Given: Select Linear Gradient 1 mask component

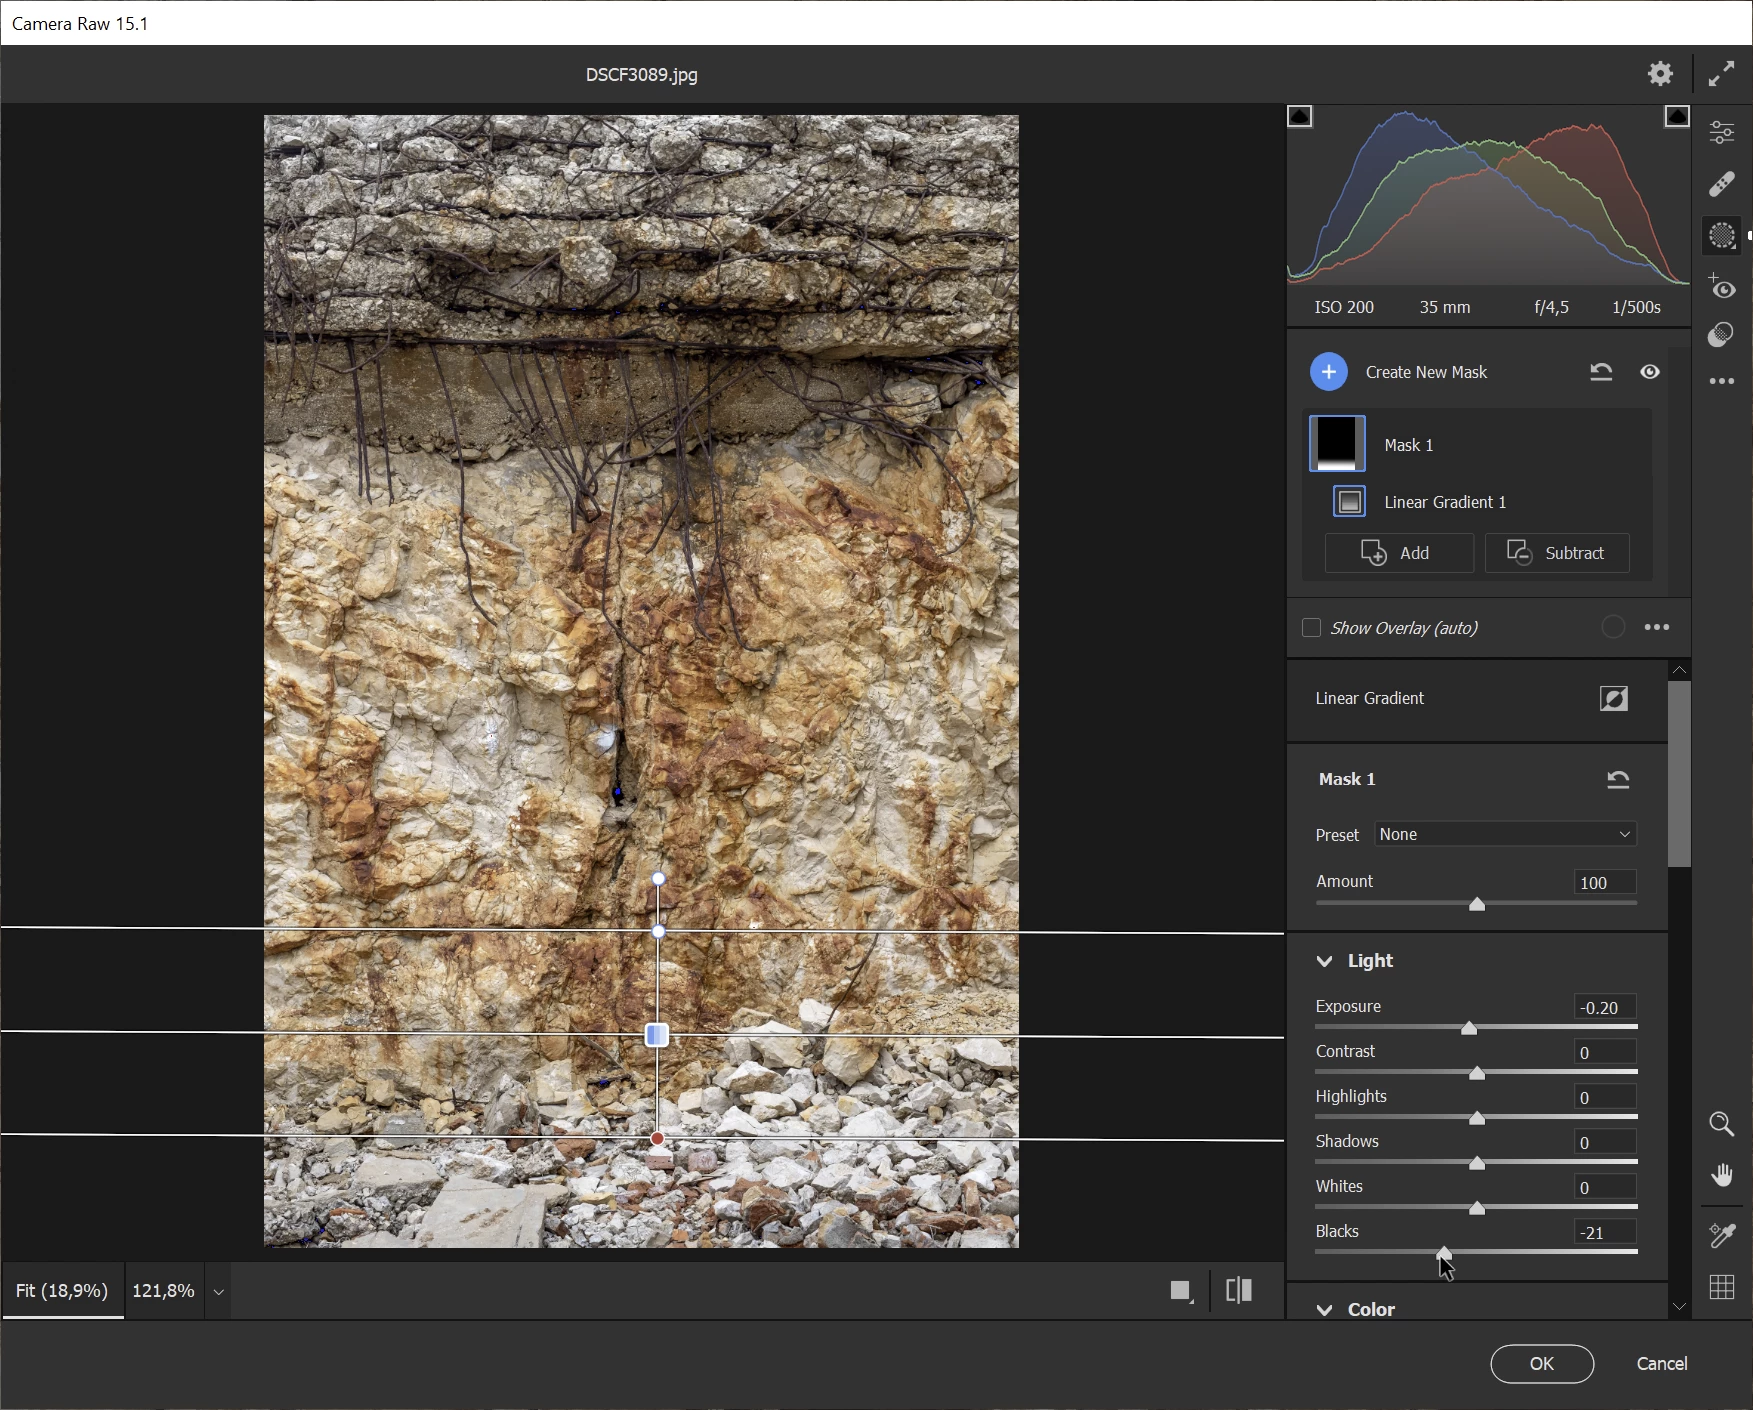Looking at the screenshot, I should 1444,502.
